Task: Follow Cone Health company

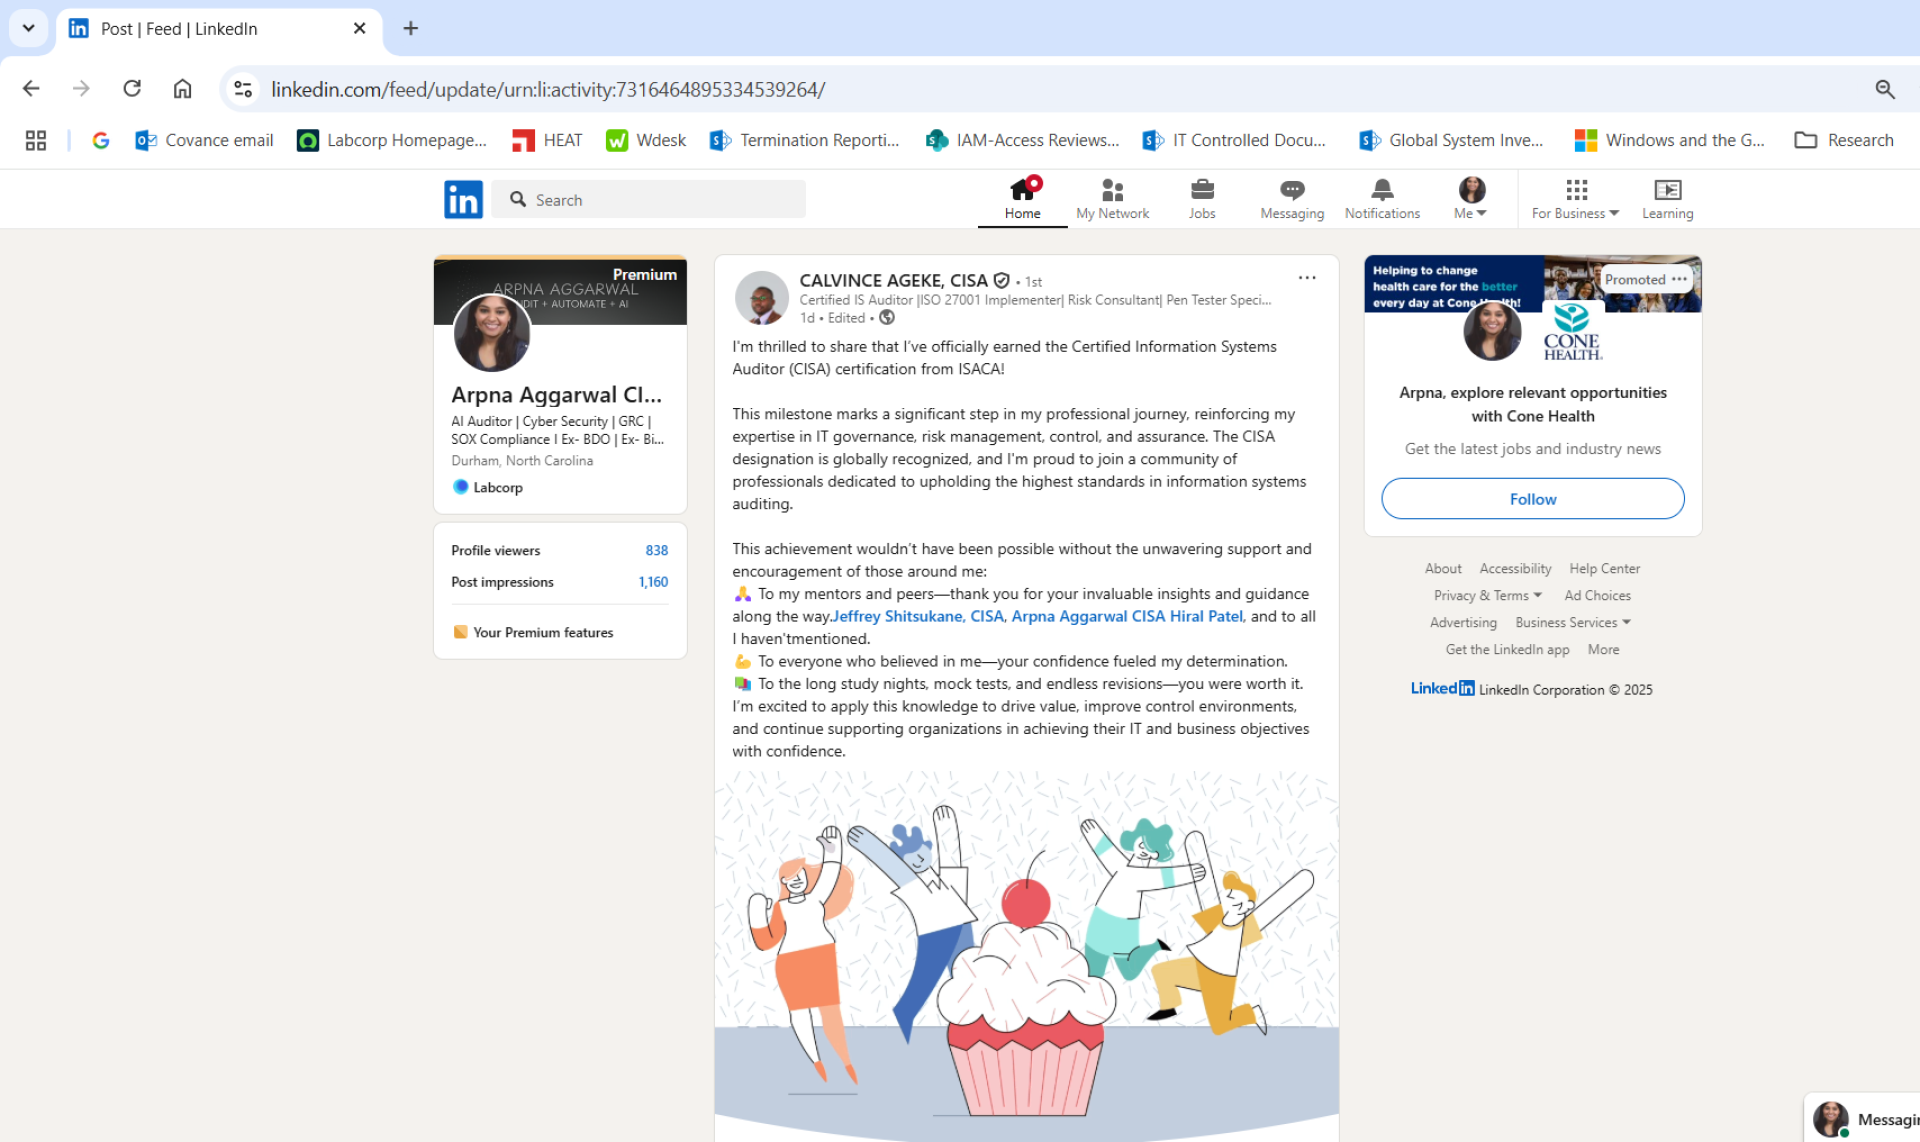Action: [1532, 499]
